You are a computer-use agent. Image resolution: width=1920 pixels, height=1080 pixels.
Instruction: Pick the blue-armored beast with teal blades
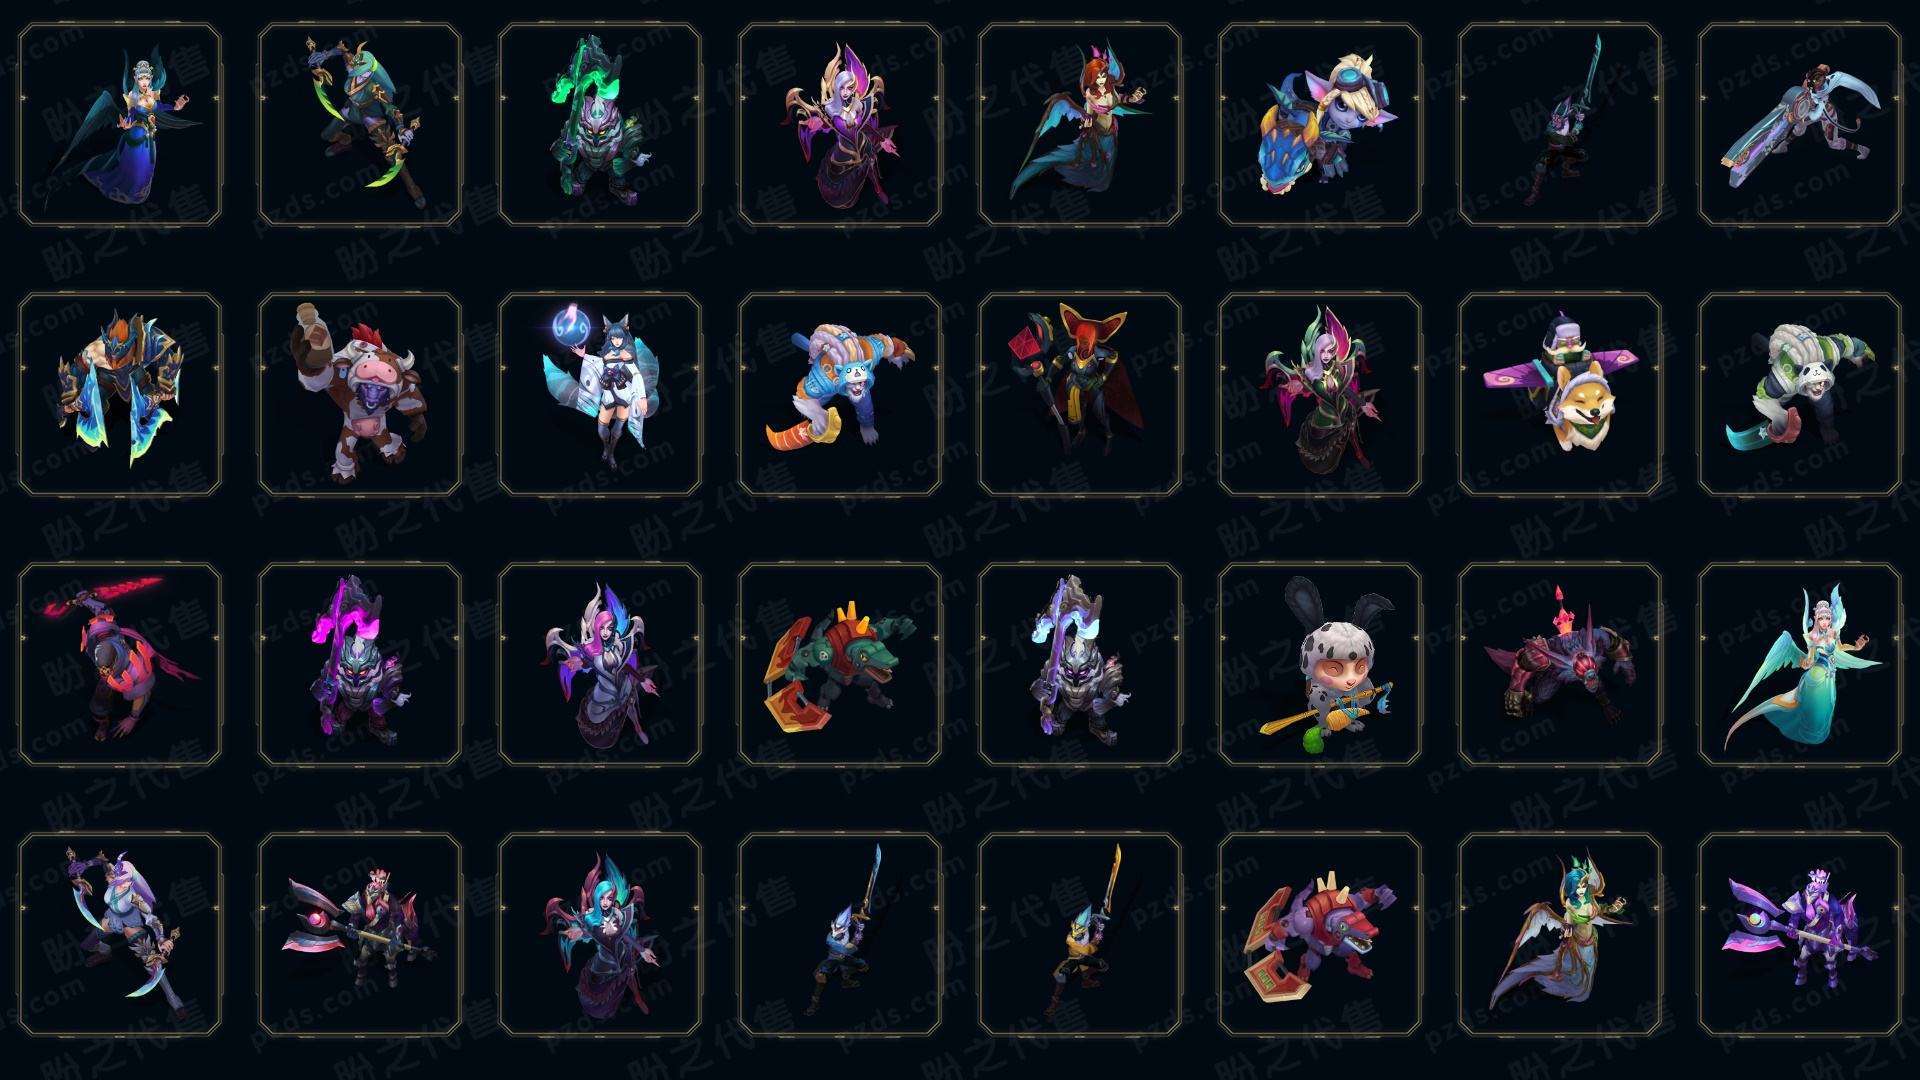(x=120, y=394)
